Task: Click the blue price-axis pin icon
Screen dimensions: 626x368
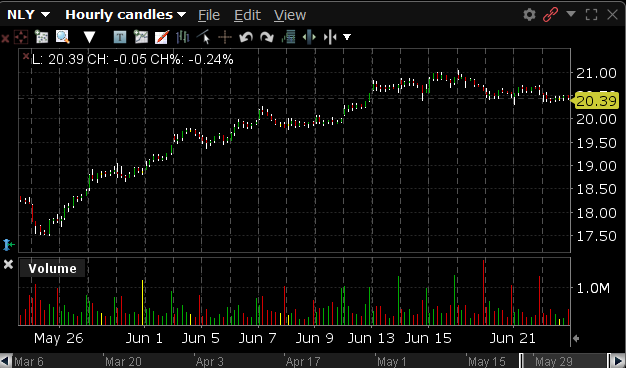Action: (x=8, y=244)
